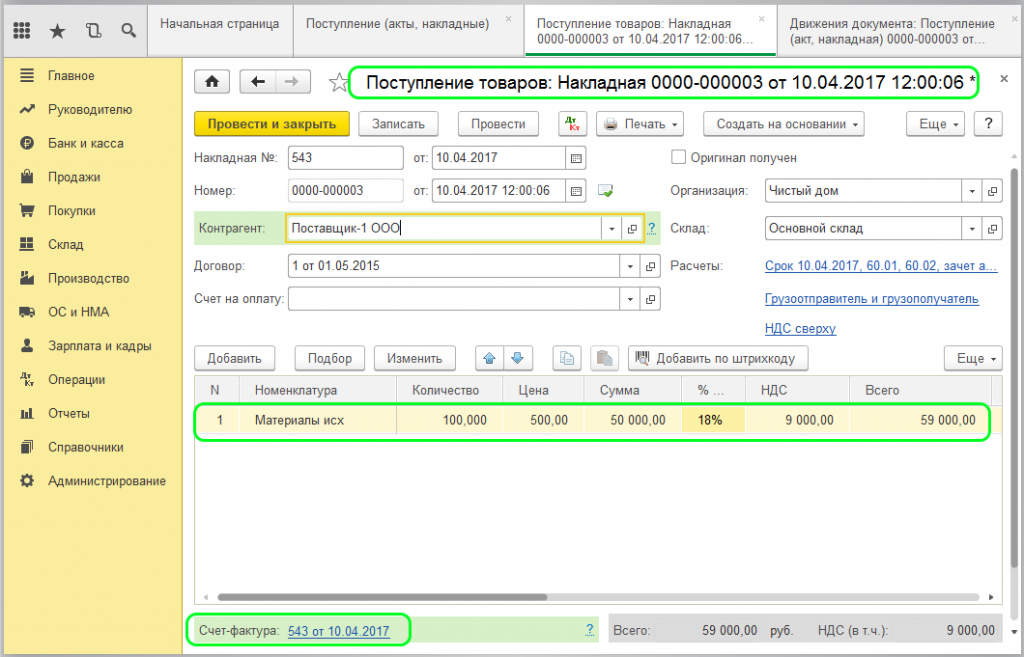Image resolution: width=1024 pixels, height=657 pixels.
Task: Open the Создать на основании dropdown
Action: (783, 124)
